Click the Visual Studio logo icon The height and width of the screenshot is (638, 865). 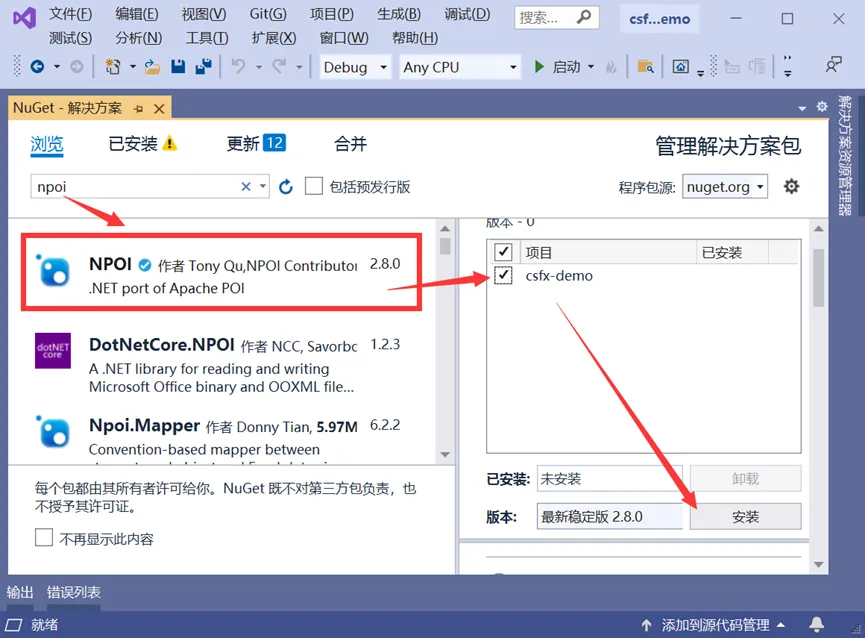[x=24, y=18]
